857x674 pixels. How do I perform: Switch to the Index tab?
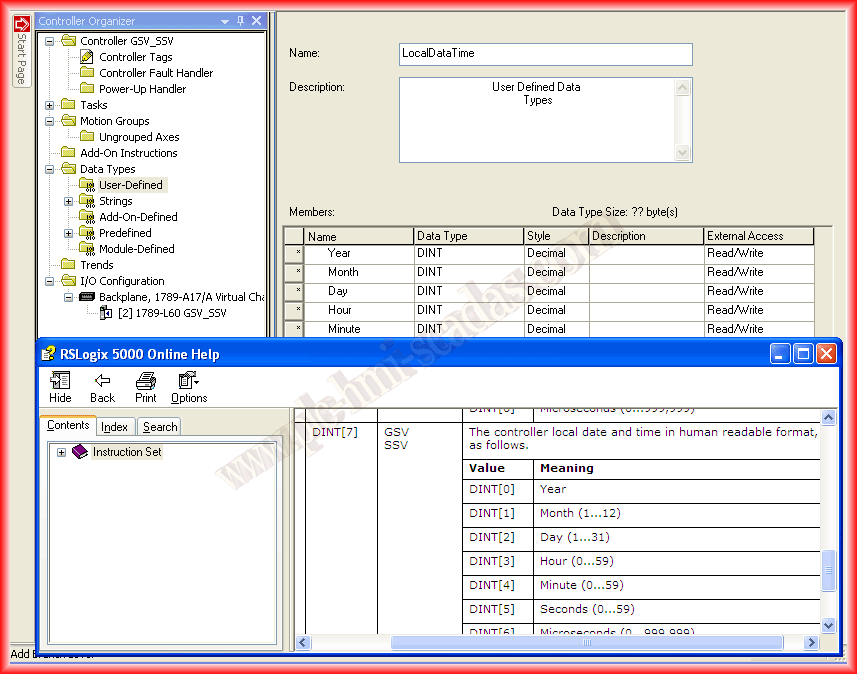[114, 427]
